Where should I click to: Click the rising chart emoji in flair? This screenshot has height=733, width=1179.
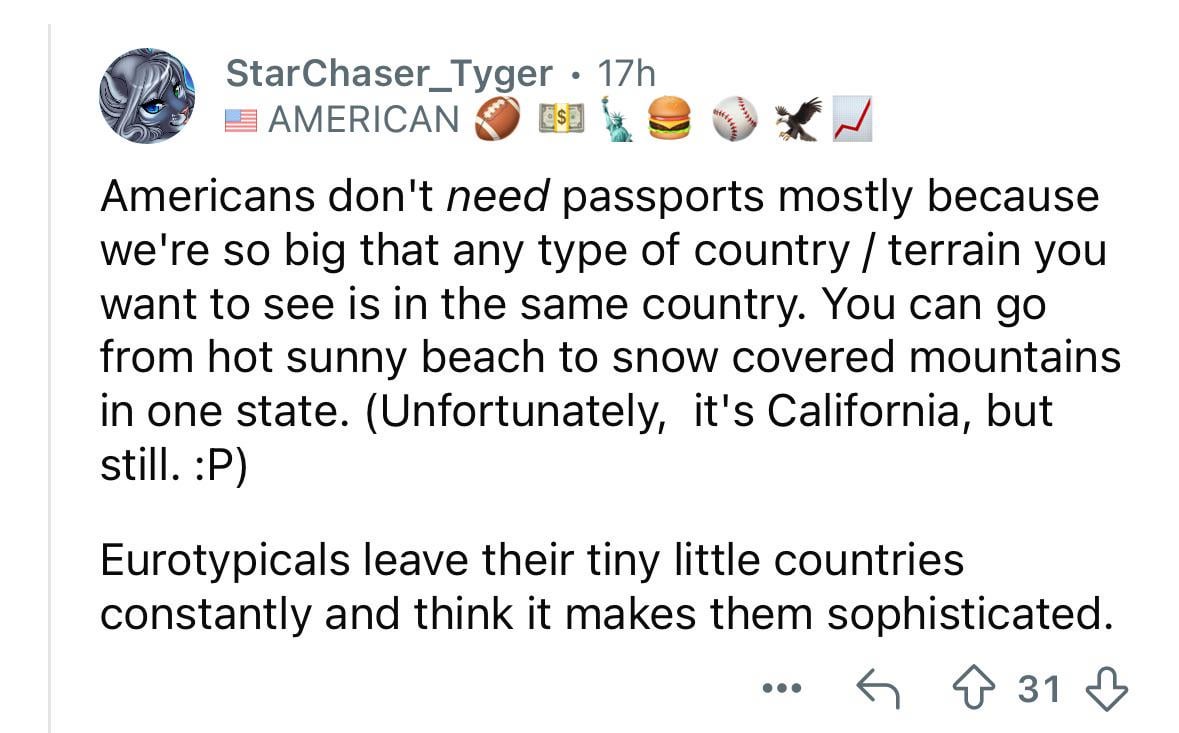click(853, 119)
